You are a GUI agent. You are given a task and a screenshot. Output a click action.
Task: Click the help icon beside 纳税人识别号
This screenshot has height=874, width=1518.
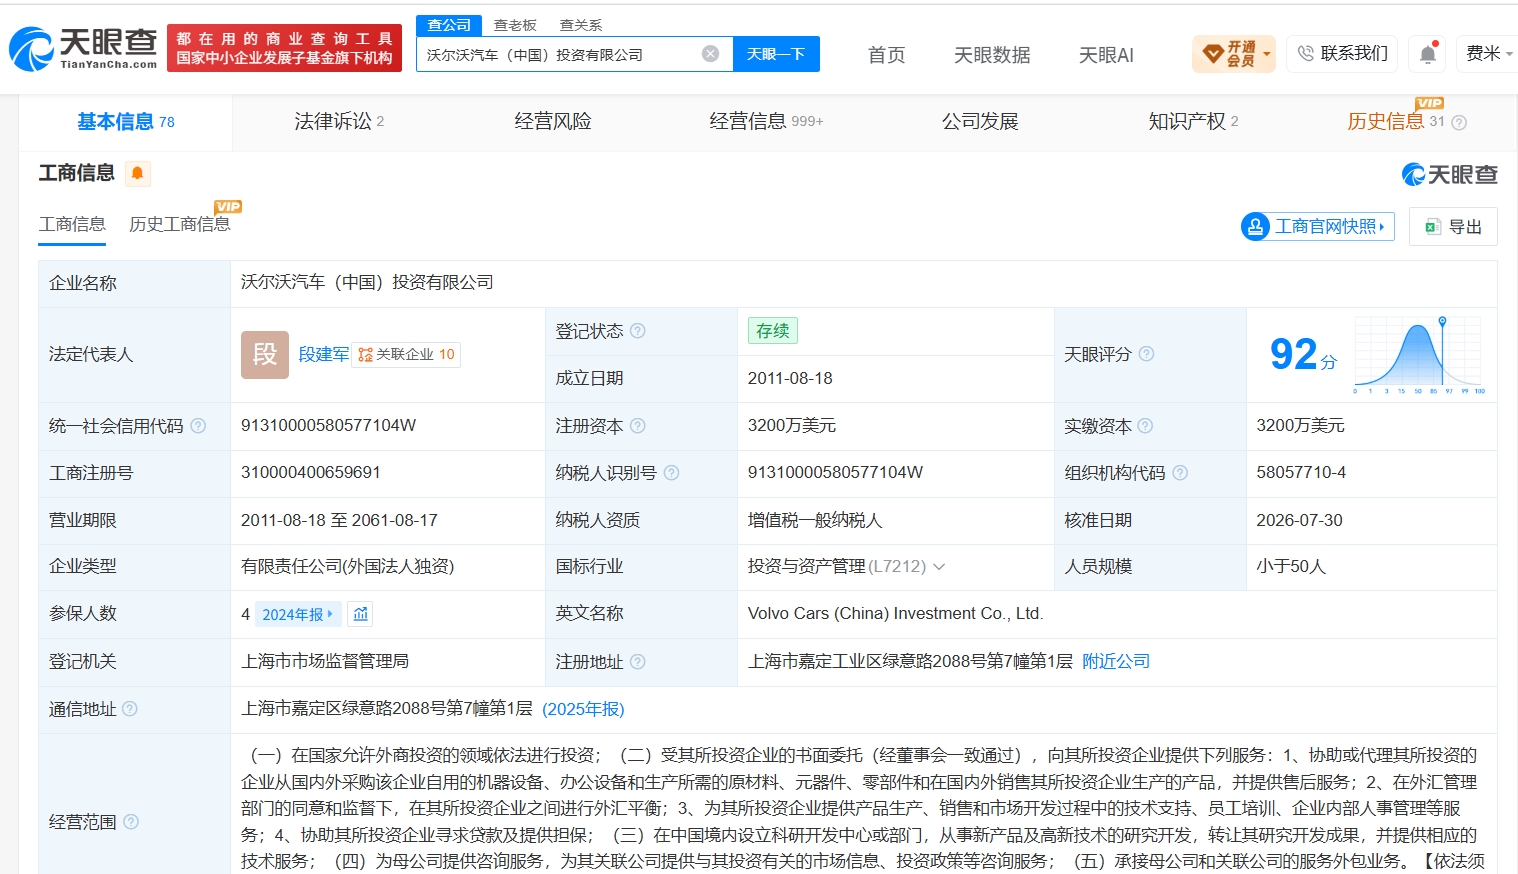[x=671, y=473]
